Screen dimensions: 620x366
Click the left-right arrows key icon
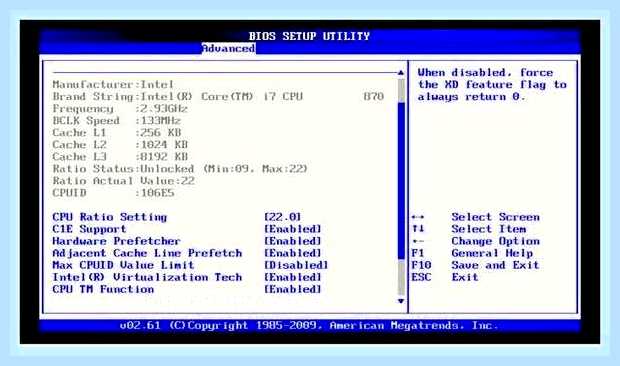(418, 217)
